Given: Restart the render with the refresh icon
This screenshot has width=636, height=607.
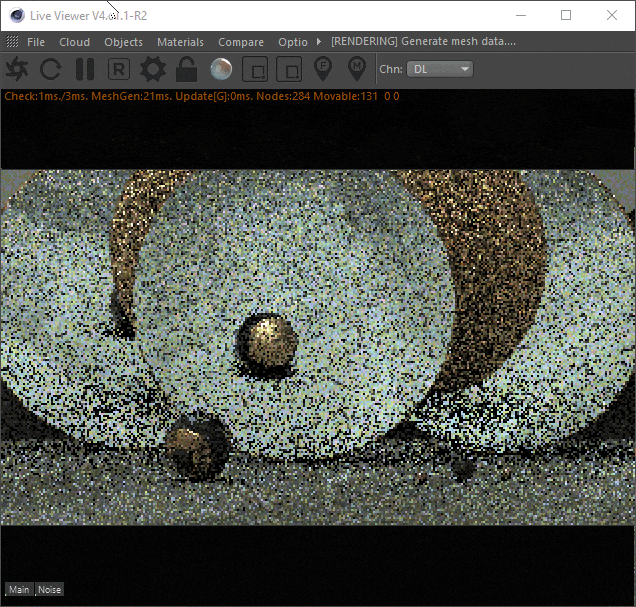Looking at the screenshot, I should pos(51,69).
